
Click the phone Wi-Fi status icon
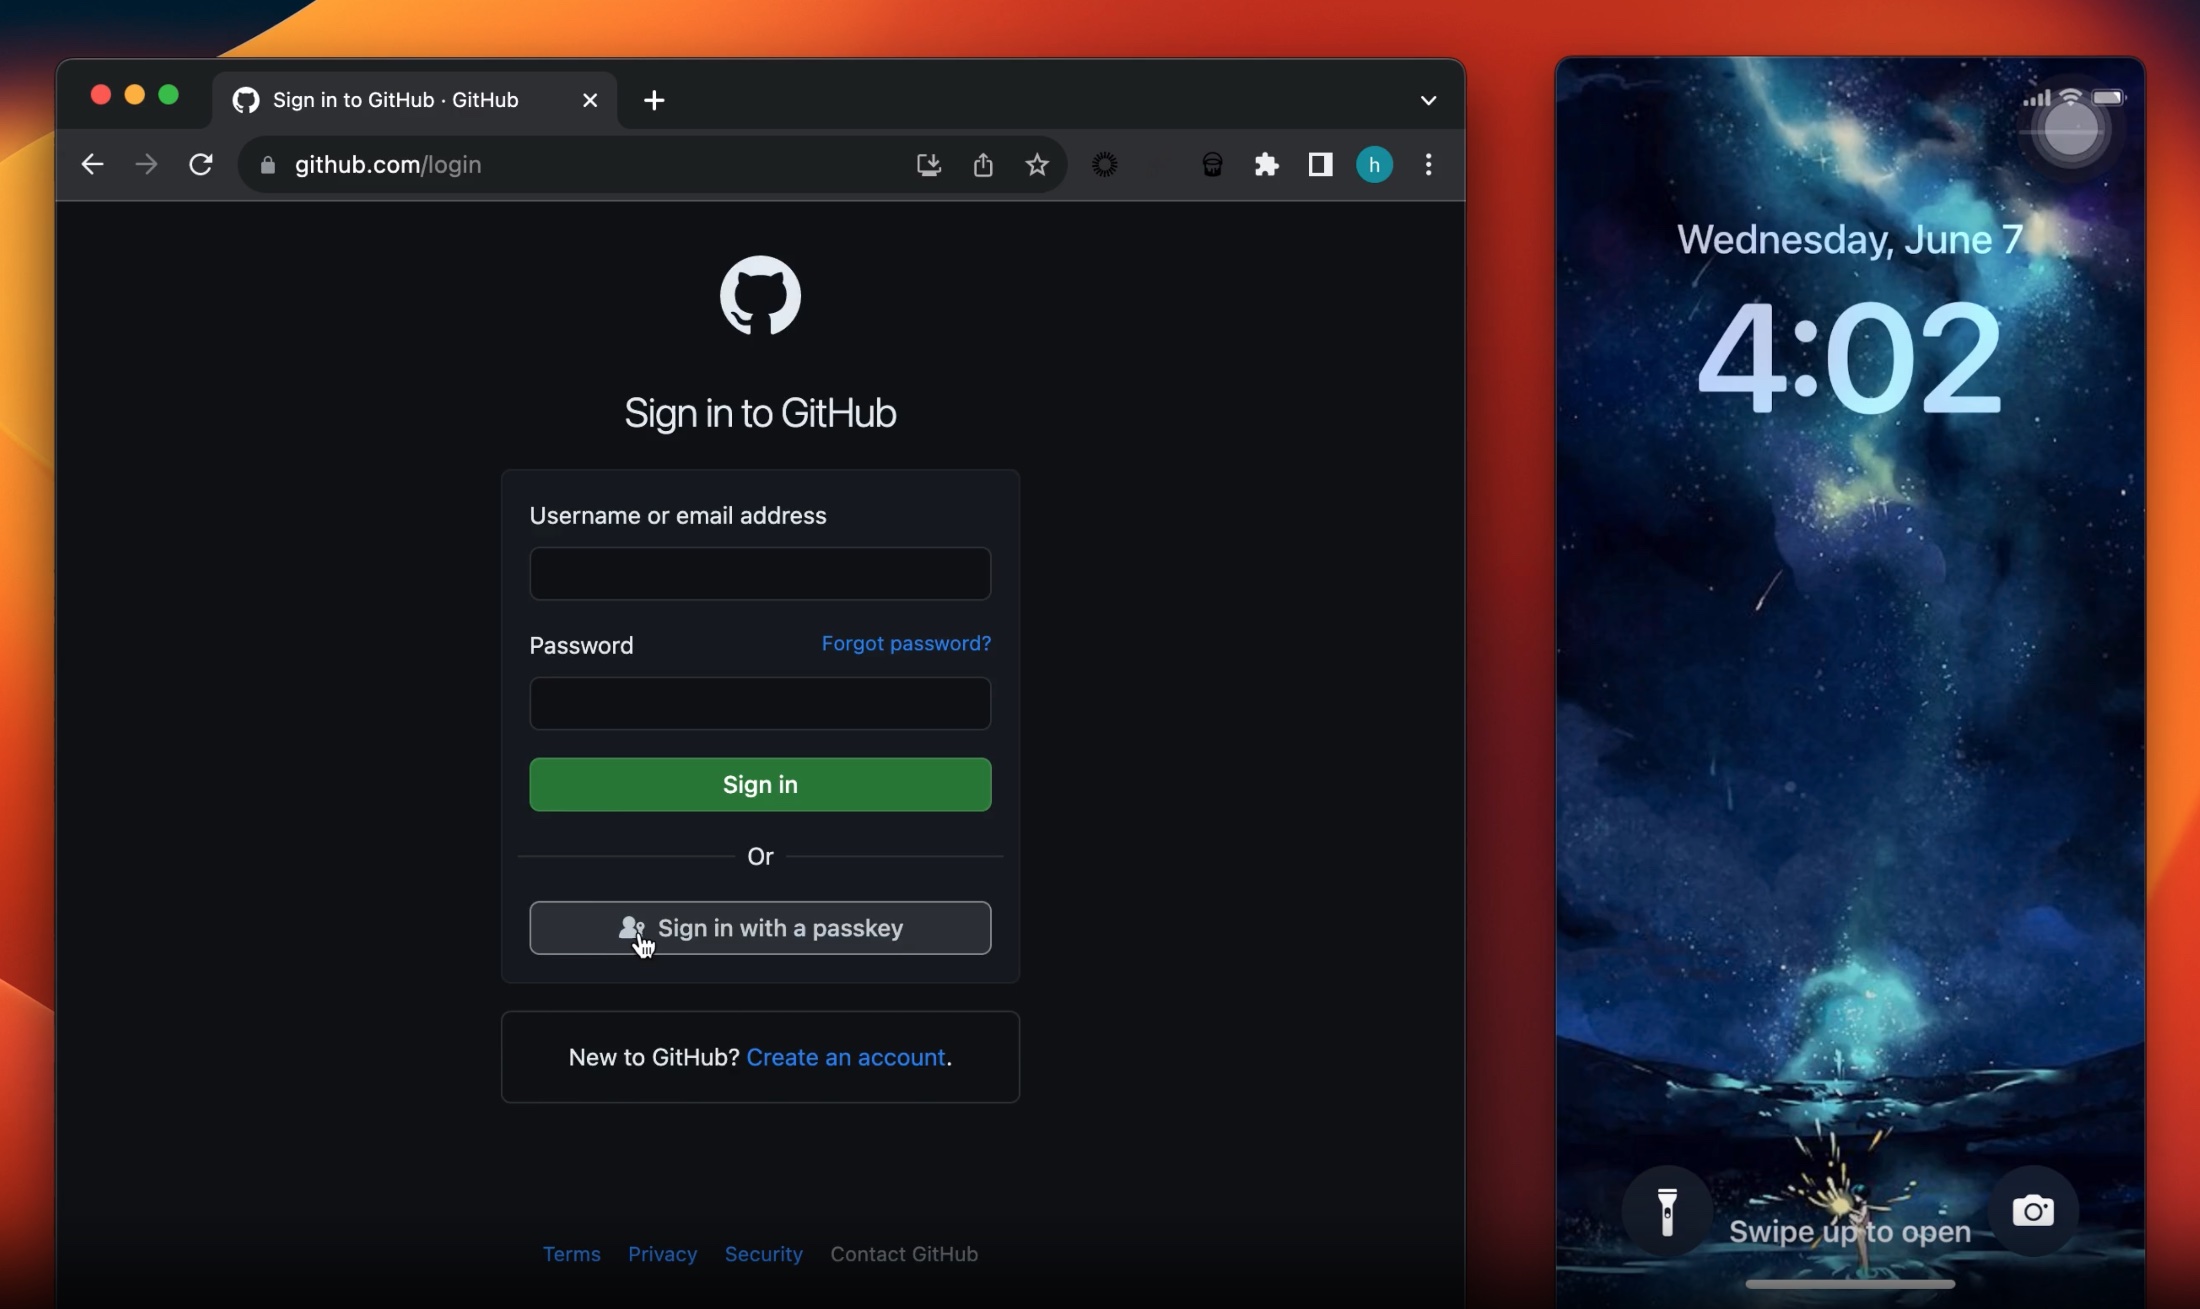tap(2071, 97)
